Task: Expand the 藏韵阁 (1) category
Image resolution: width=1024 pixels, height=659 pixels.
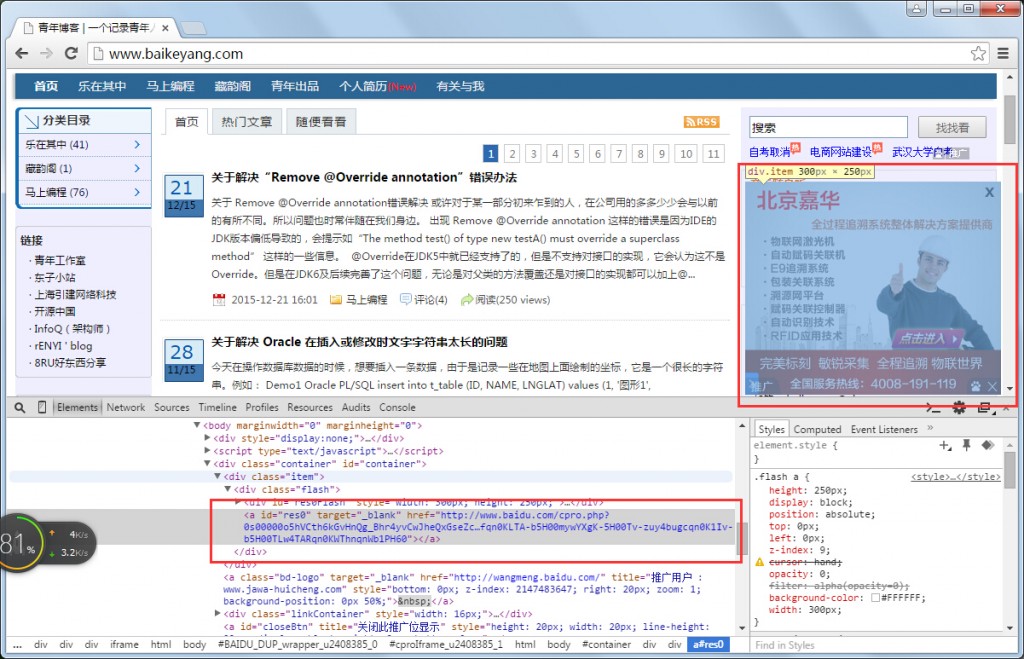Action: tap(136, 169)
